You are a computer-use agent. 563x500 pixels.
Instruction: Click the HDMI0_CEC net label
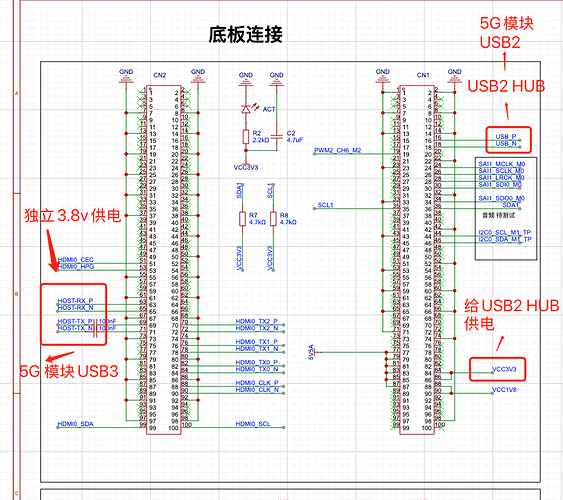(x=76, y=260)
